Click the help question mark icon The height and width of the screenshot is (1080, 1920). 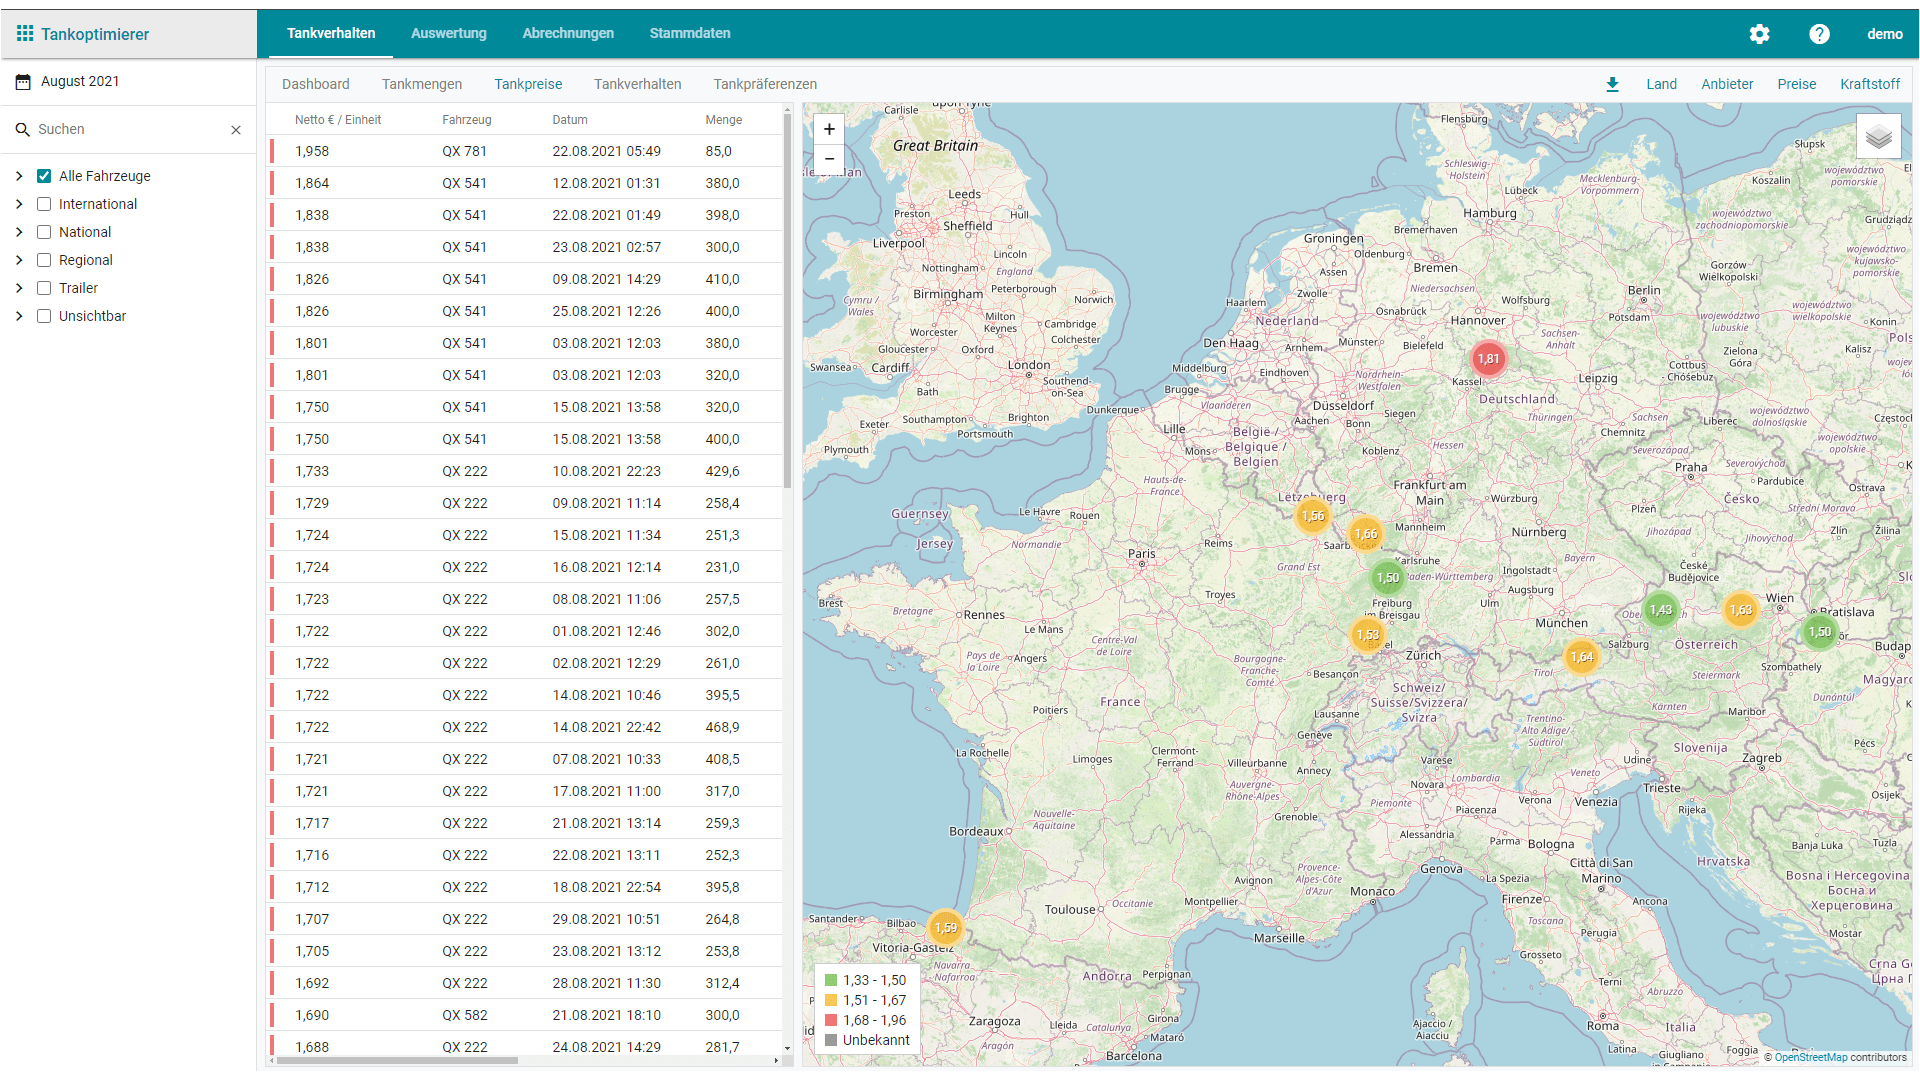click(1819, 34)
